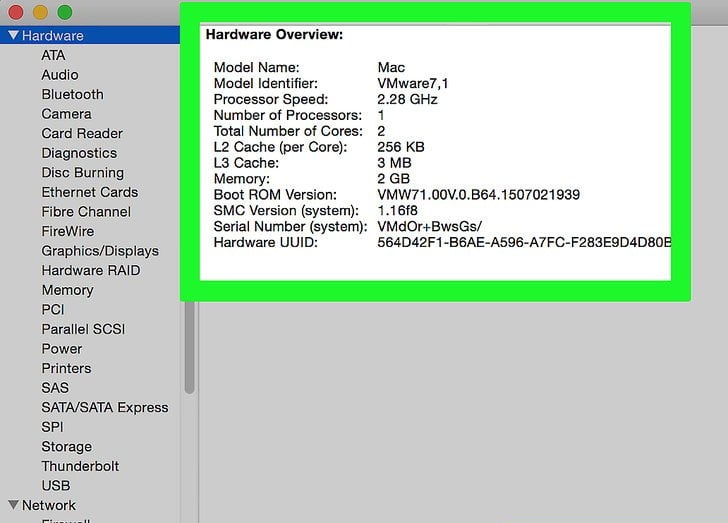
Task: Click the SMC Version value 1.16f8
Action: coord(397,210)
